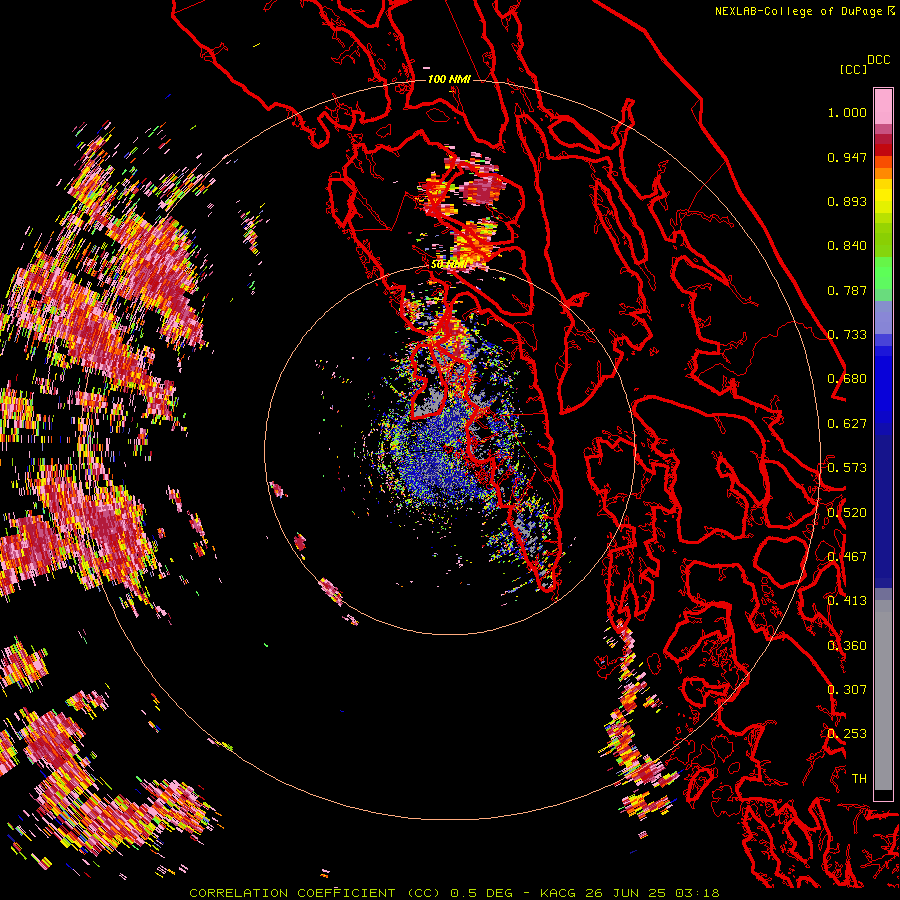Select the 0.627 color bar value
The height and width of the screenshot is (900, 900).
[x=847, y=424]
